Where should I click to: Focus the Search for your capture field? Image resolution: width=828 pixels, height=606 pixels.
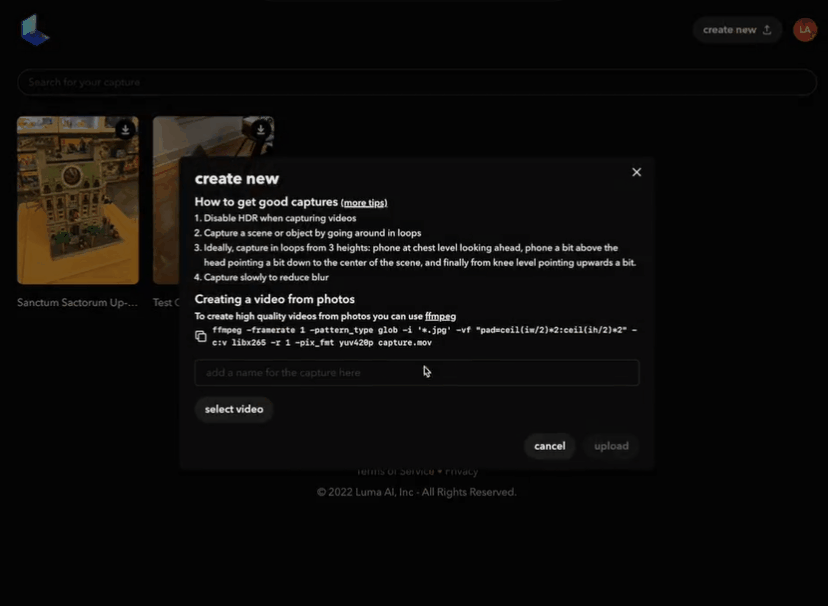click(x=417, y=82)
